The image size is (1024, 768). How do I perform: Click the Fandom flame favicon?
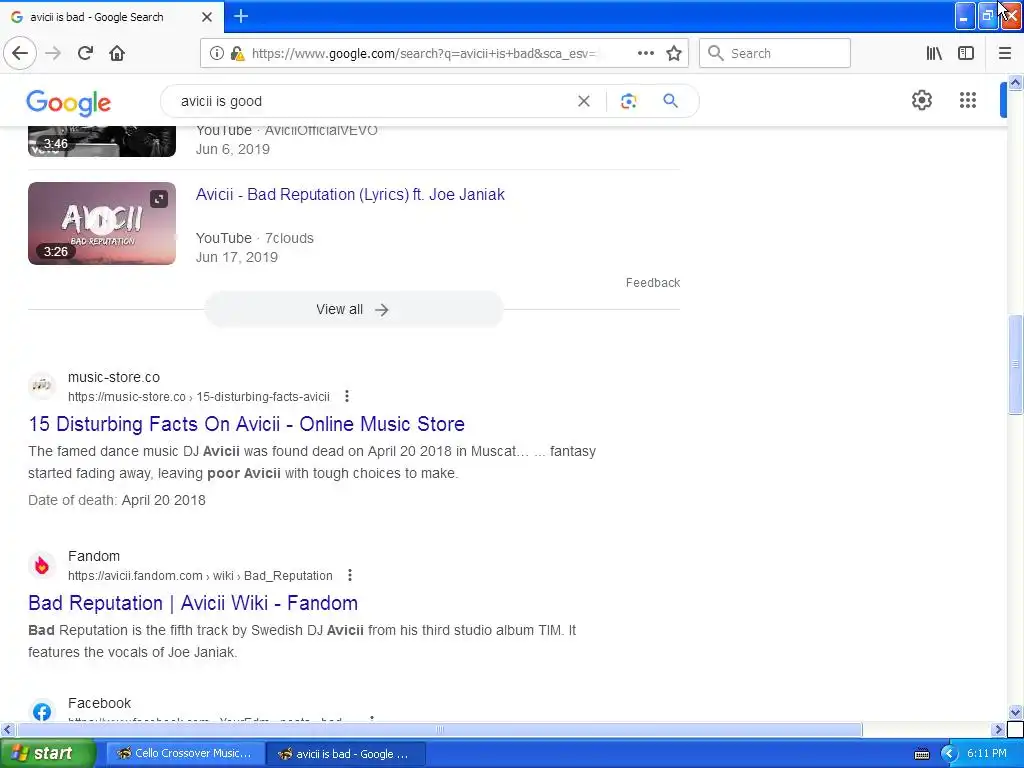point(42,565)
